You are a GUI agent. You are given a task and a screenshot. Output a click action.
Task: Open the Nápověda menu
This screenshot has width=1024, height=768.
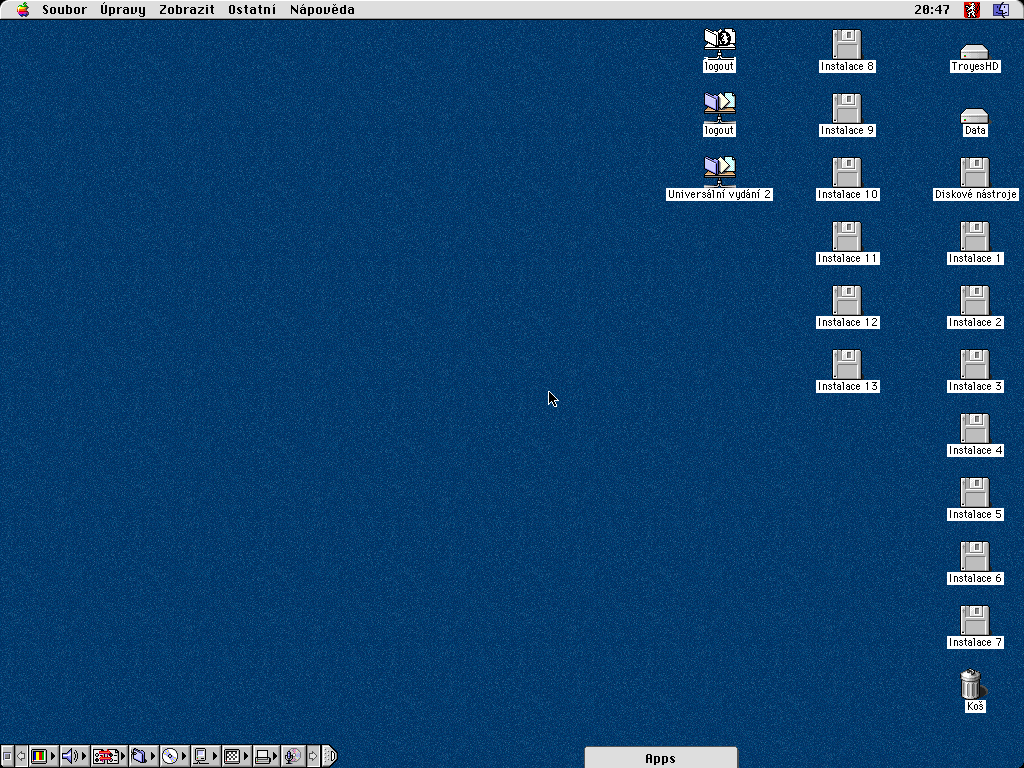(x=322, y=10)
